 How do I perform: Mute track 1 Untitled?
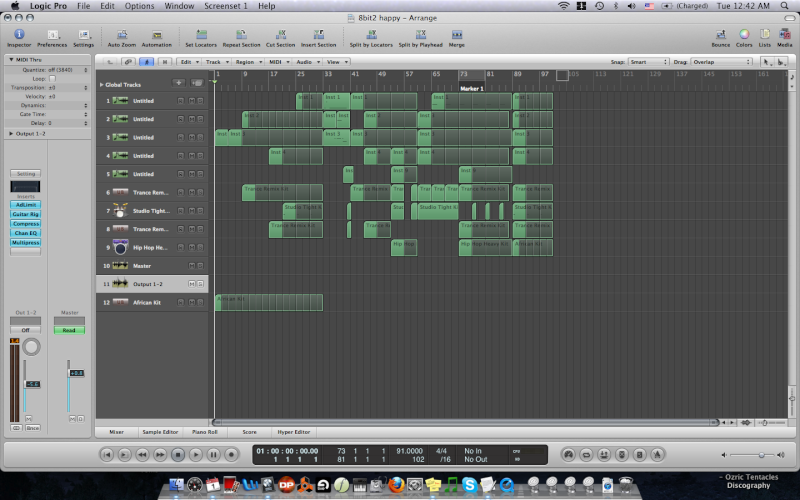192,101
